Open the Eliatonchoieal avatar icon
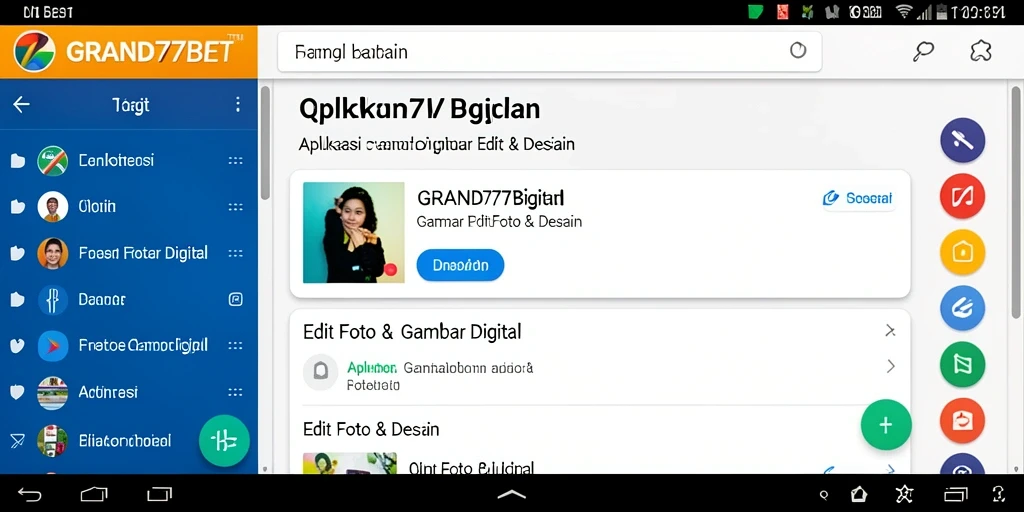Viewport: 1024px width, 512px height. click(x=52, y=441)
